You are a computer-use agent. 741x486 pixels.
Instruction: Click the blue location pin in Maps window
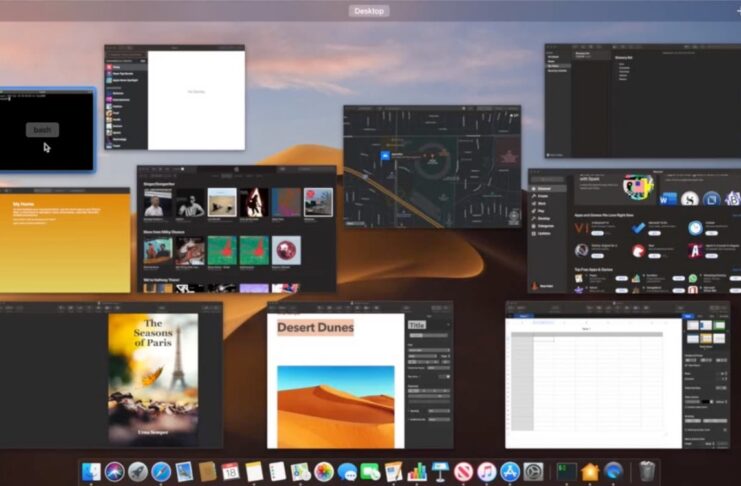pos(385,156)
